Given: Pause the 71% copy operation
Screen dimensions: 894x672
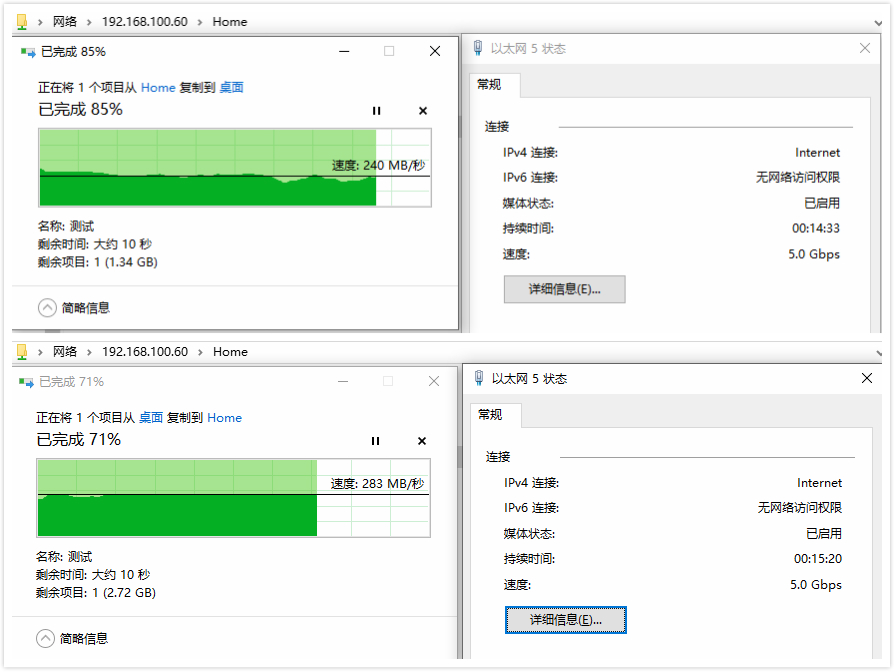Looking at the screenshot, I should pyautogui.click(x=375, y=441).
